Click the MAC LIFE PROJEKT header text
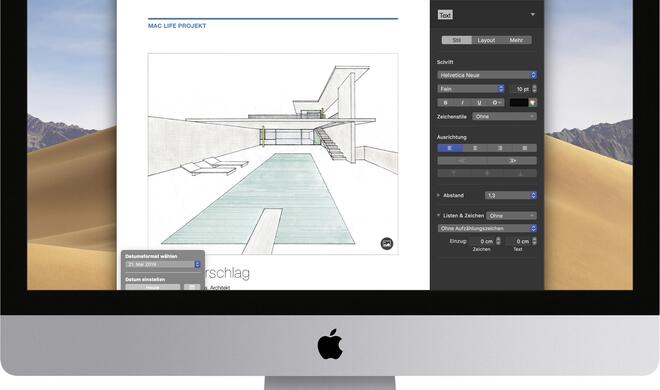Screen dimensions: 660x390 tap(177, 26)
